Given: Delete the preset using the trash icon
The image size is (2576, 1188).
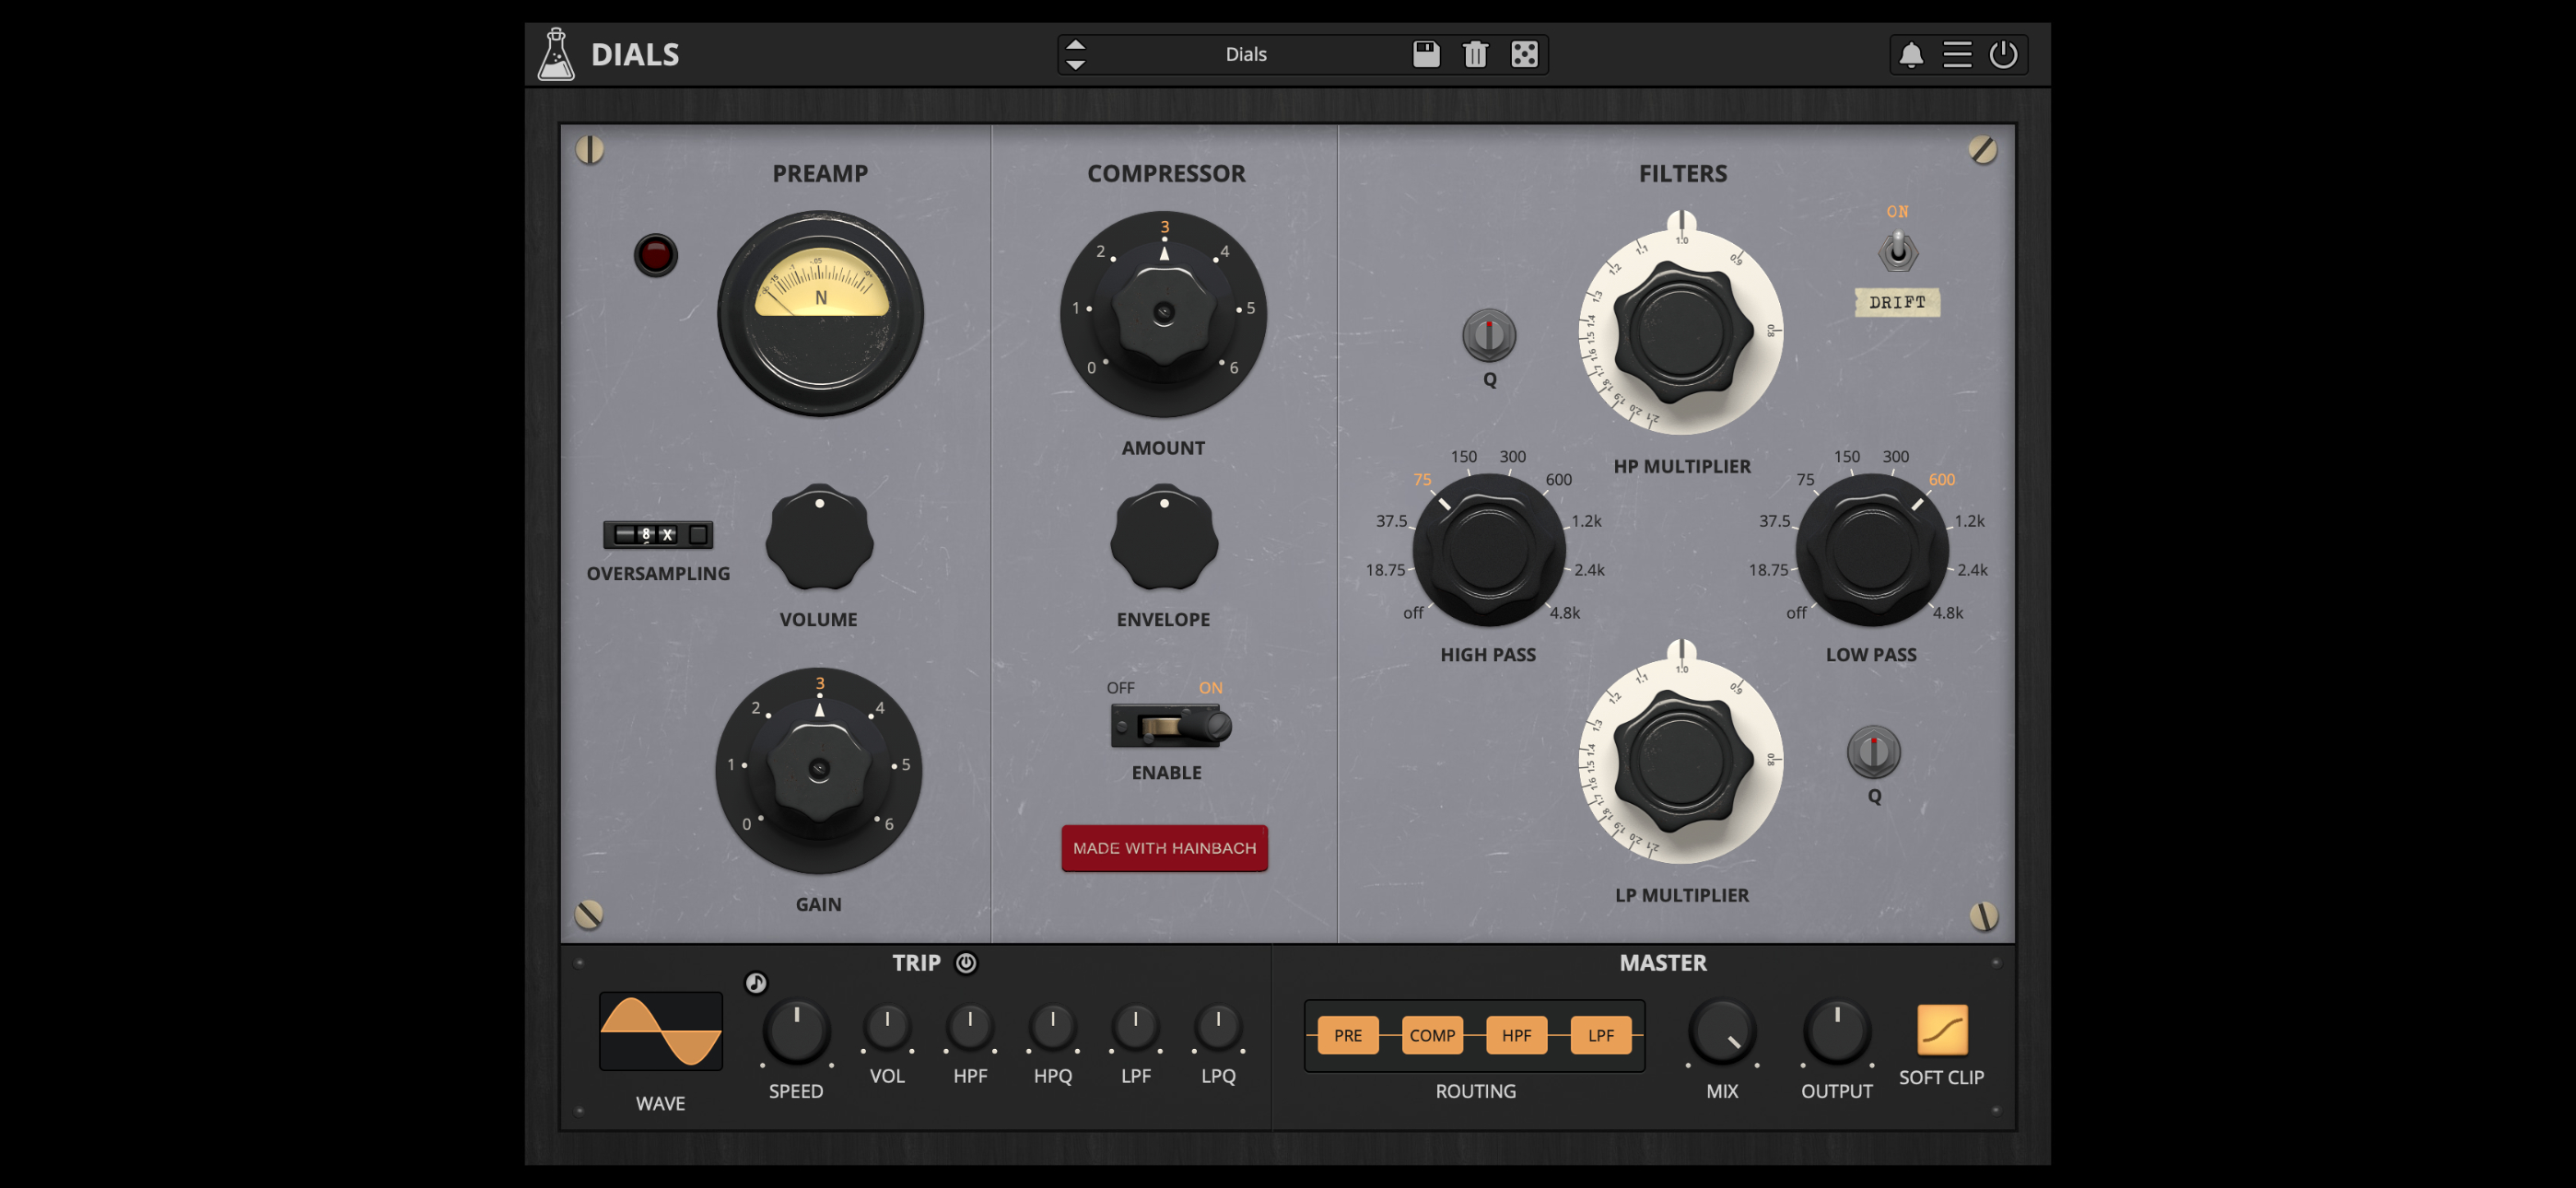Looking at the screenshot, I should tap(1476, 54).
